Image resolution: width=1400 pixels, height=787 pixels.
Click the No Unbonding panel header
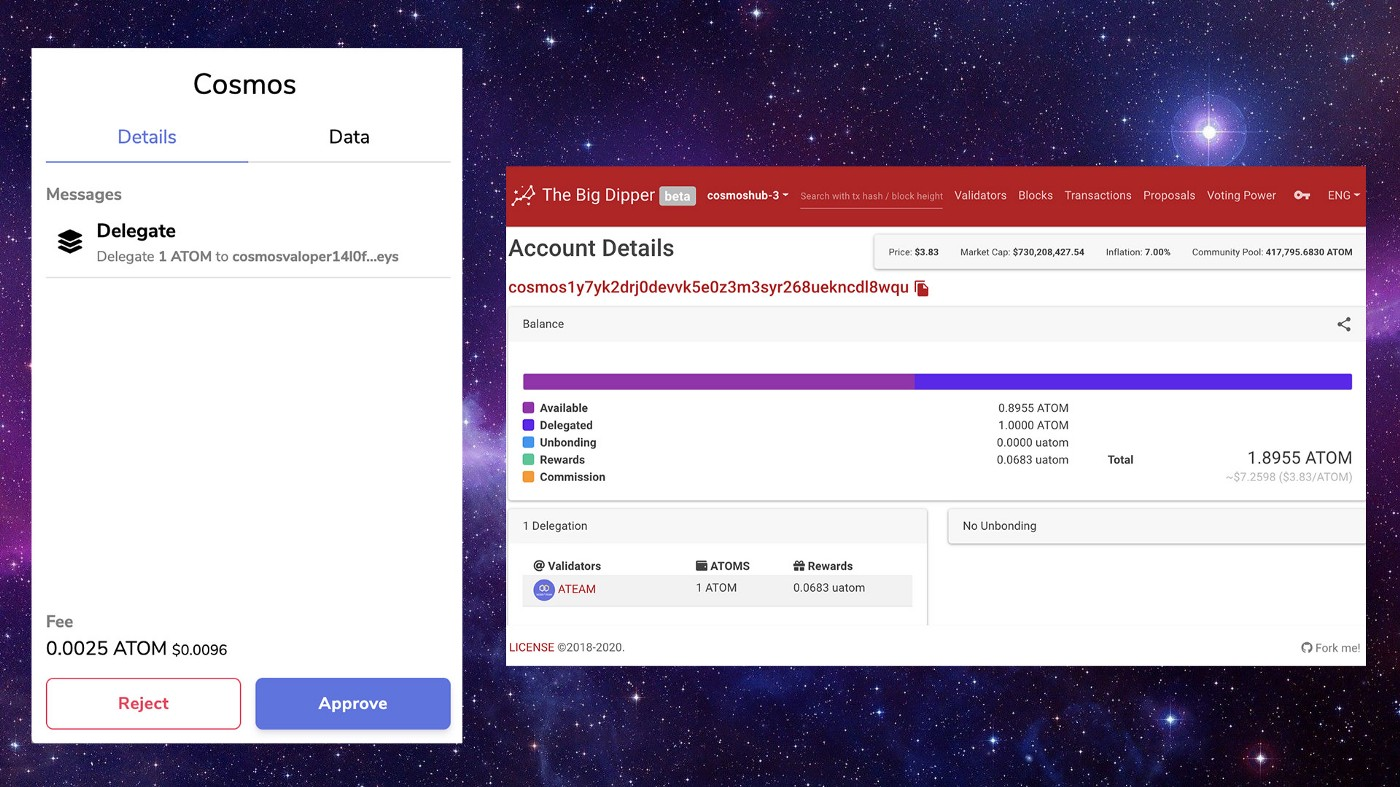(x=1156, y=526)
